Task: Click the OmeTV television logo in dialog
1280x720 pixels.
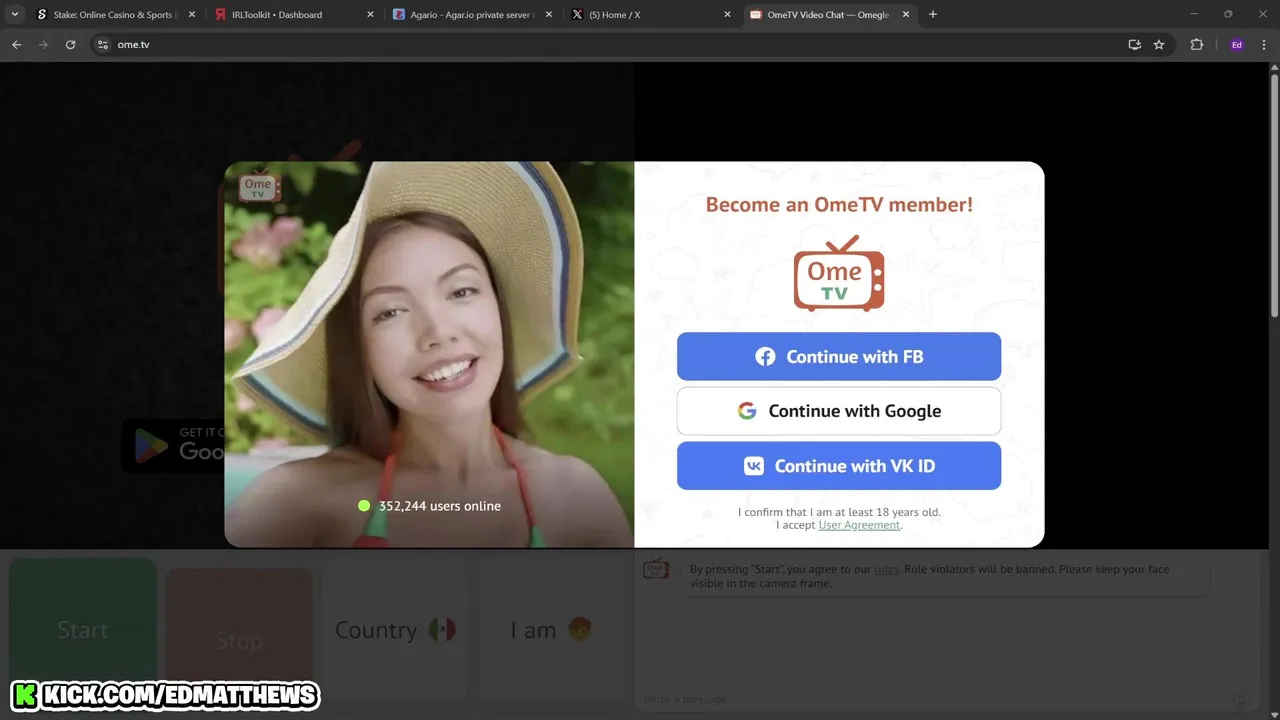Action: (838, 273)
